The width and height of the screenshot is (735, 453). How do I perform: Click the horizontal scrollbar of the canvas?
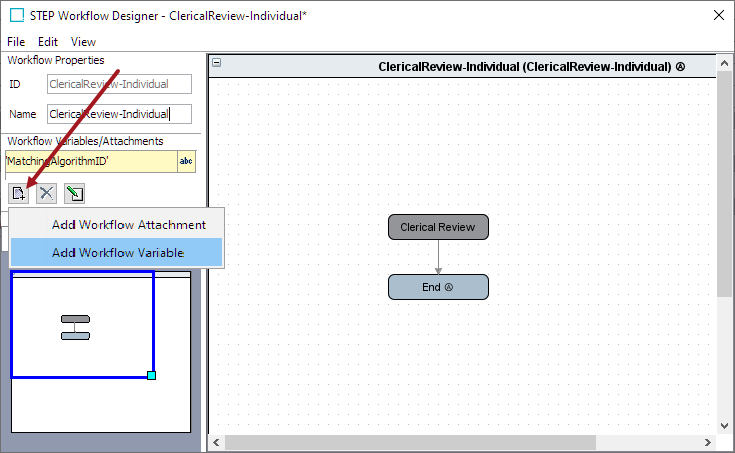click(410, 441)
